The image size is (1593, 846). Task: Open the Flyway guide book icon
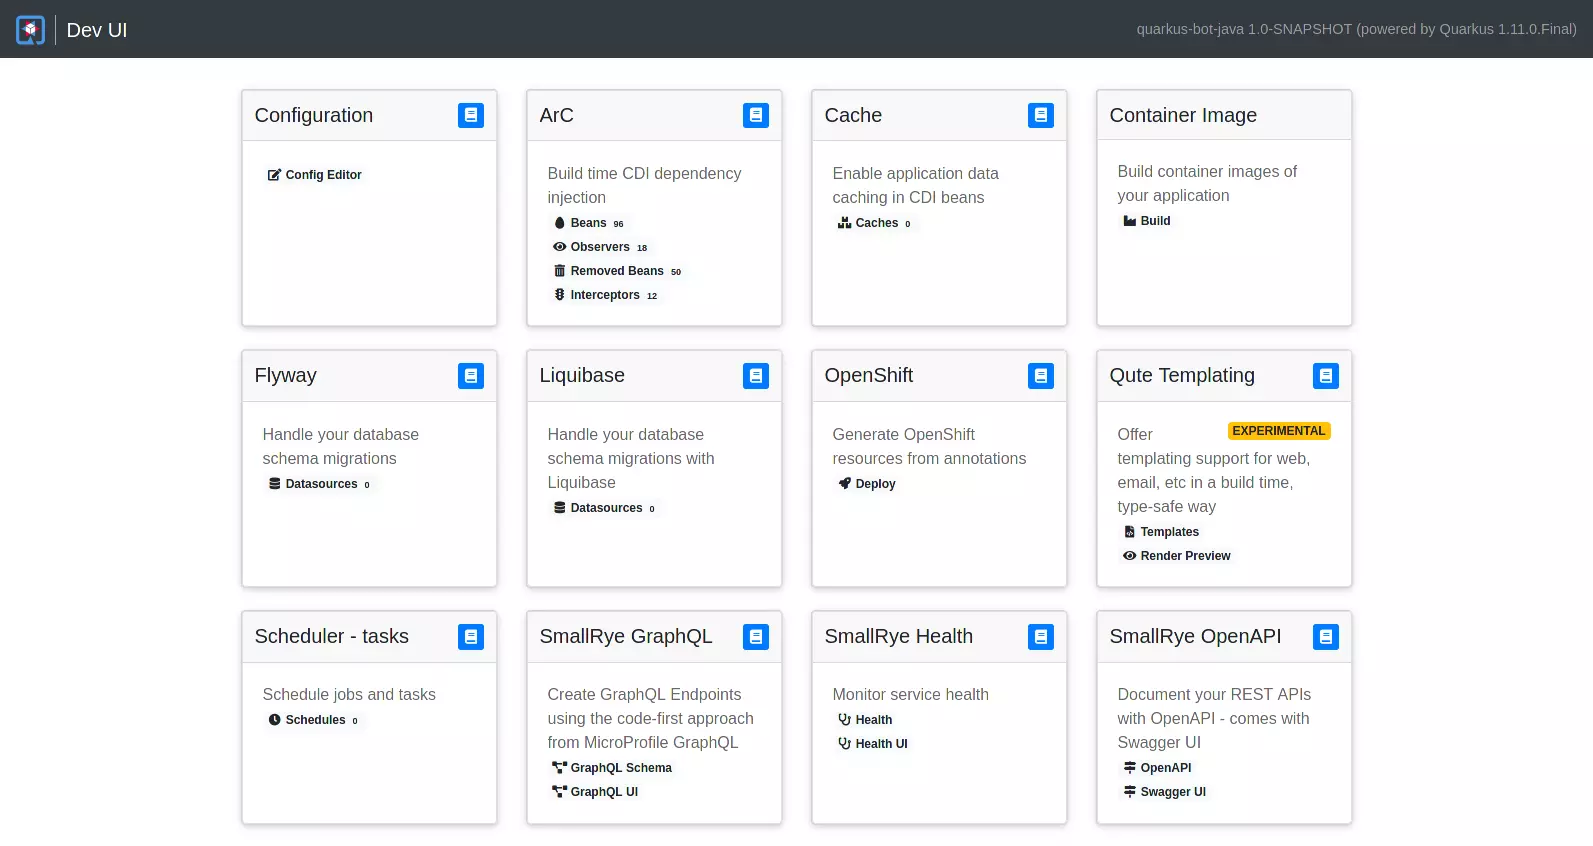[x=470, y=376]
